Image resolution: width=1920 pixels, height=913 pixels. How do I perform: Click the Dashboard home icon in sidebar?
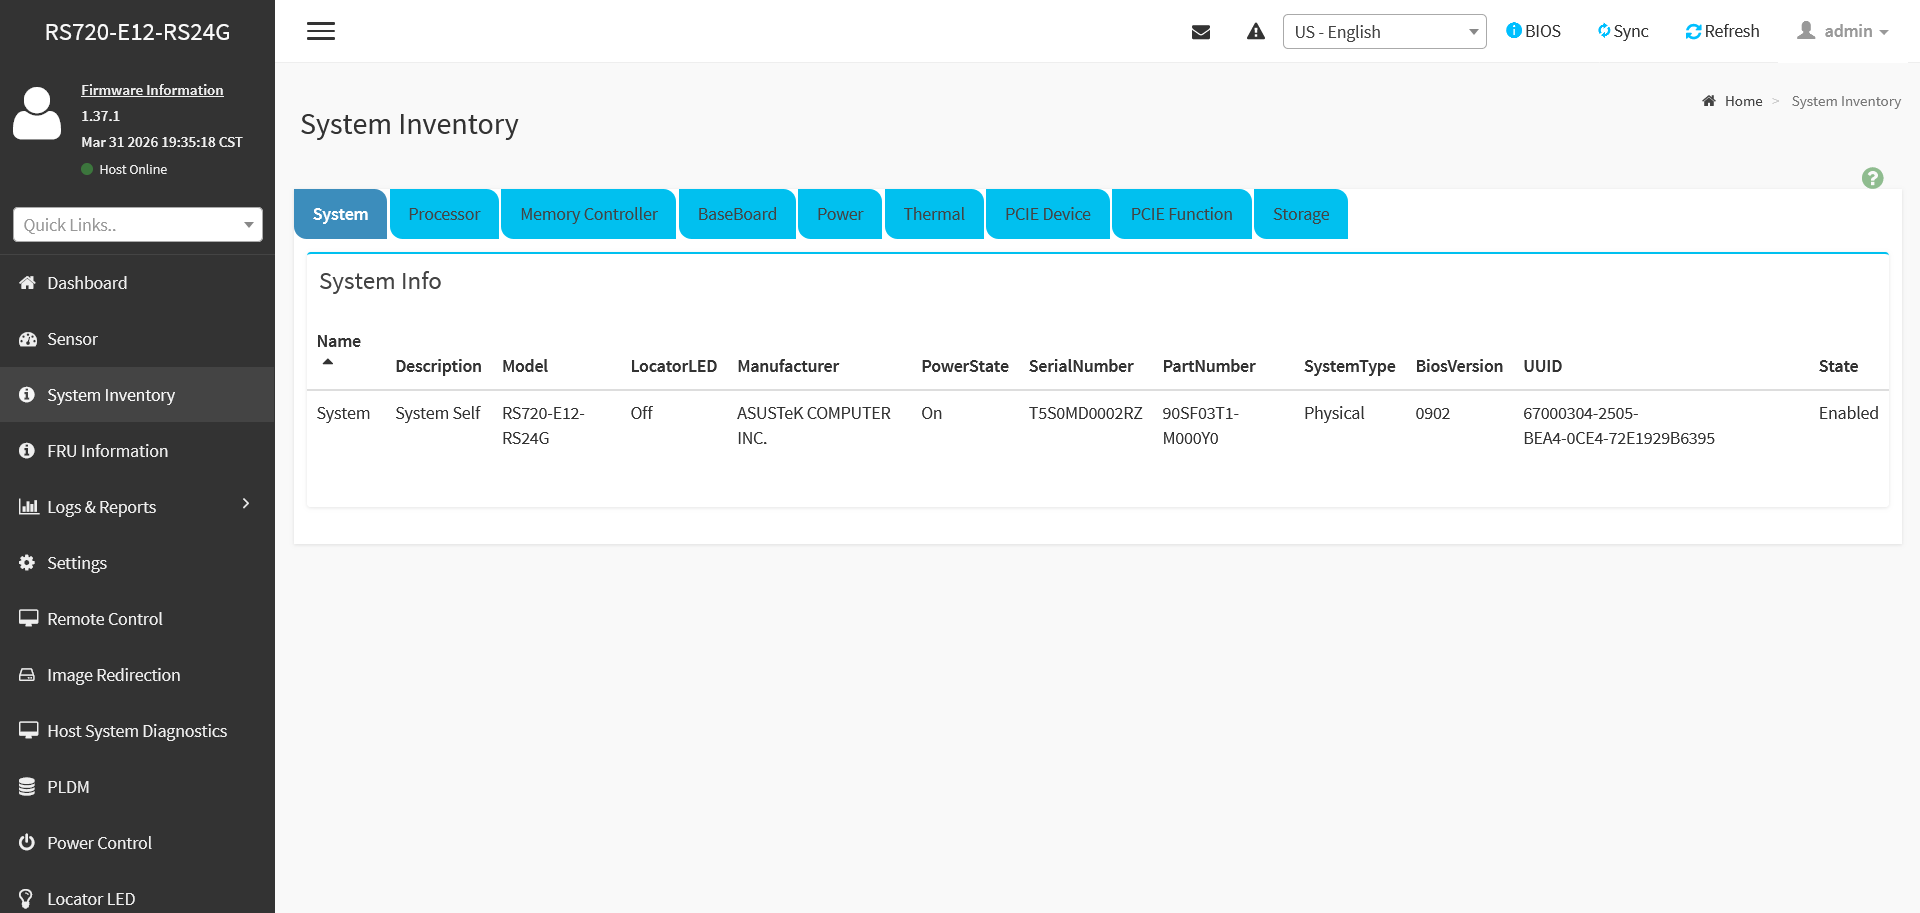pos(27,283)
